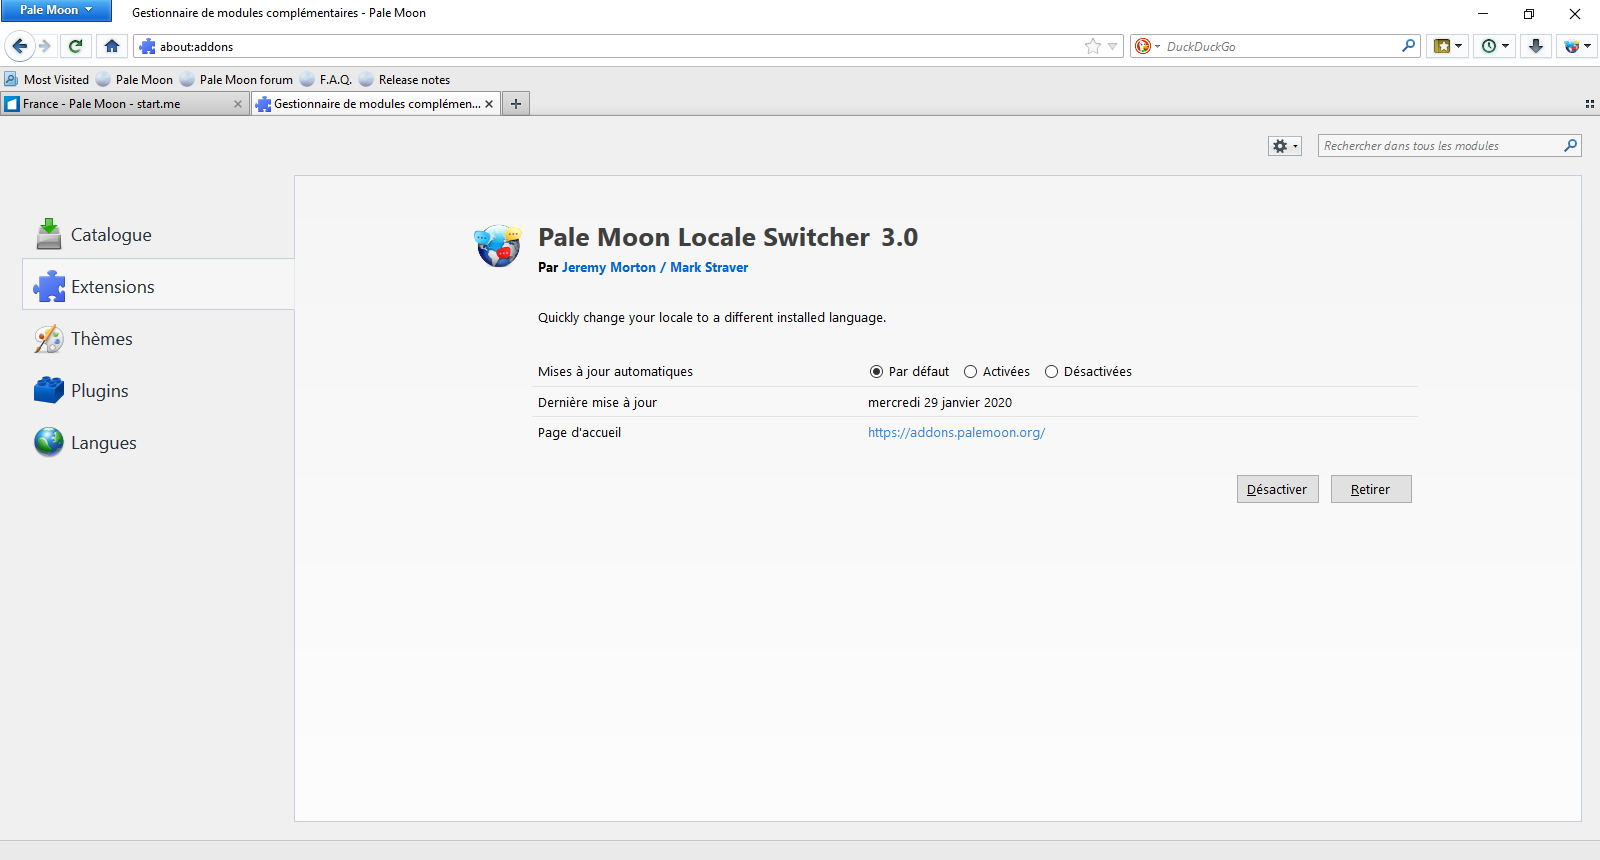Open the Langues category
Screen dimensions: 1600x860
click(x=158, y=443)
